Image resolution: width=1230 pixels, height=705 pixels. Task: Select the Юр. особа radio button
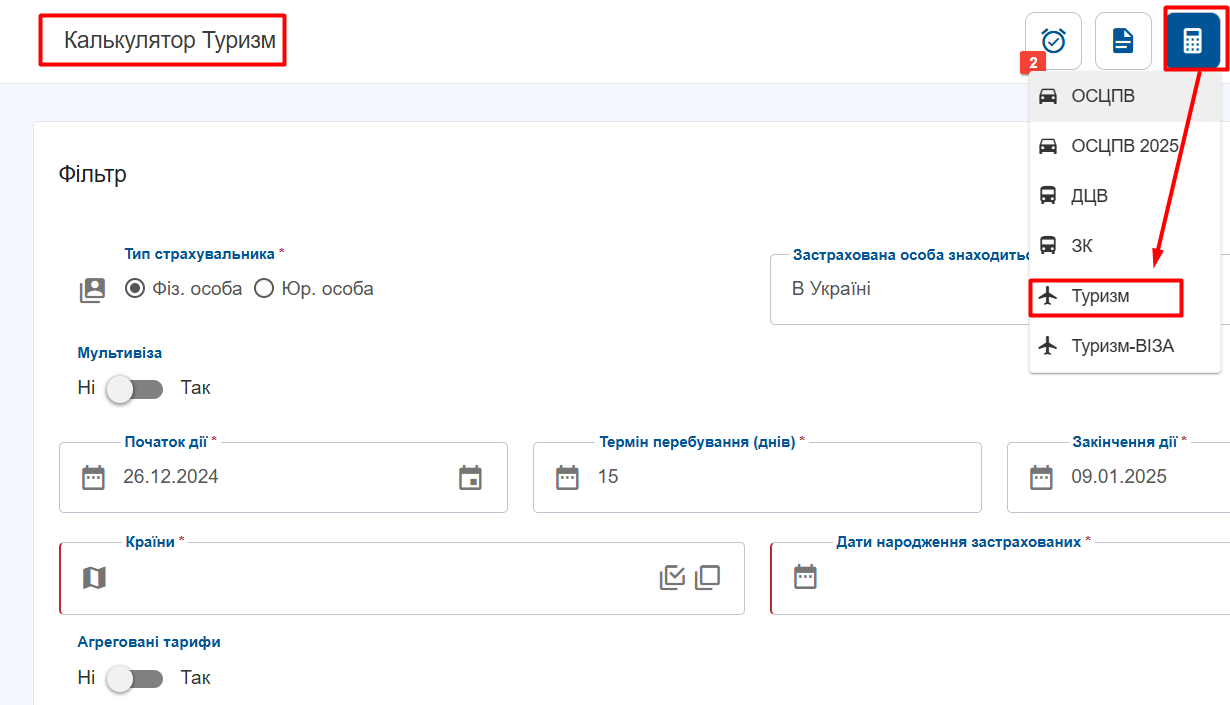coord(264,288)
